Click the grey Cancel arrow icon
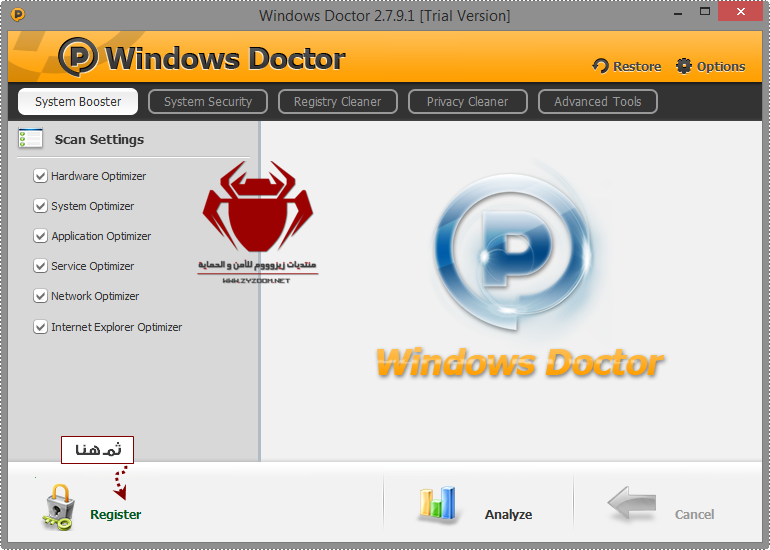This screenshot has width=770, height=550. point(632,503)
